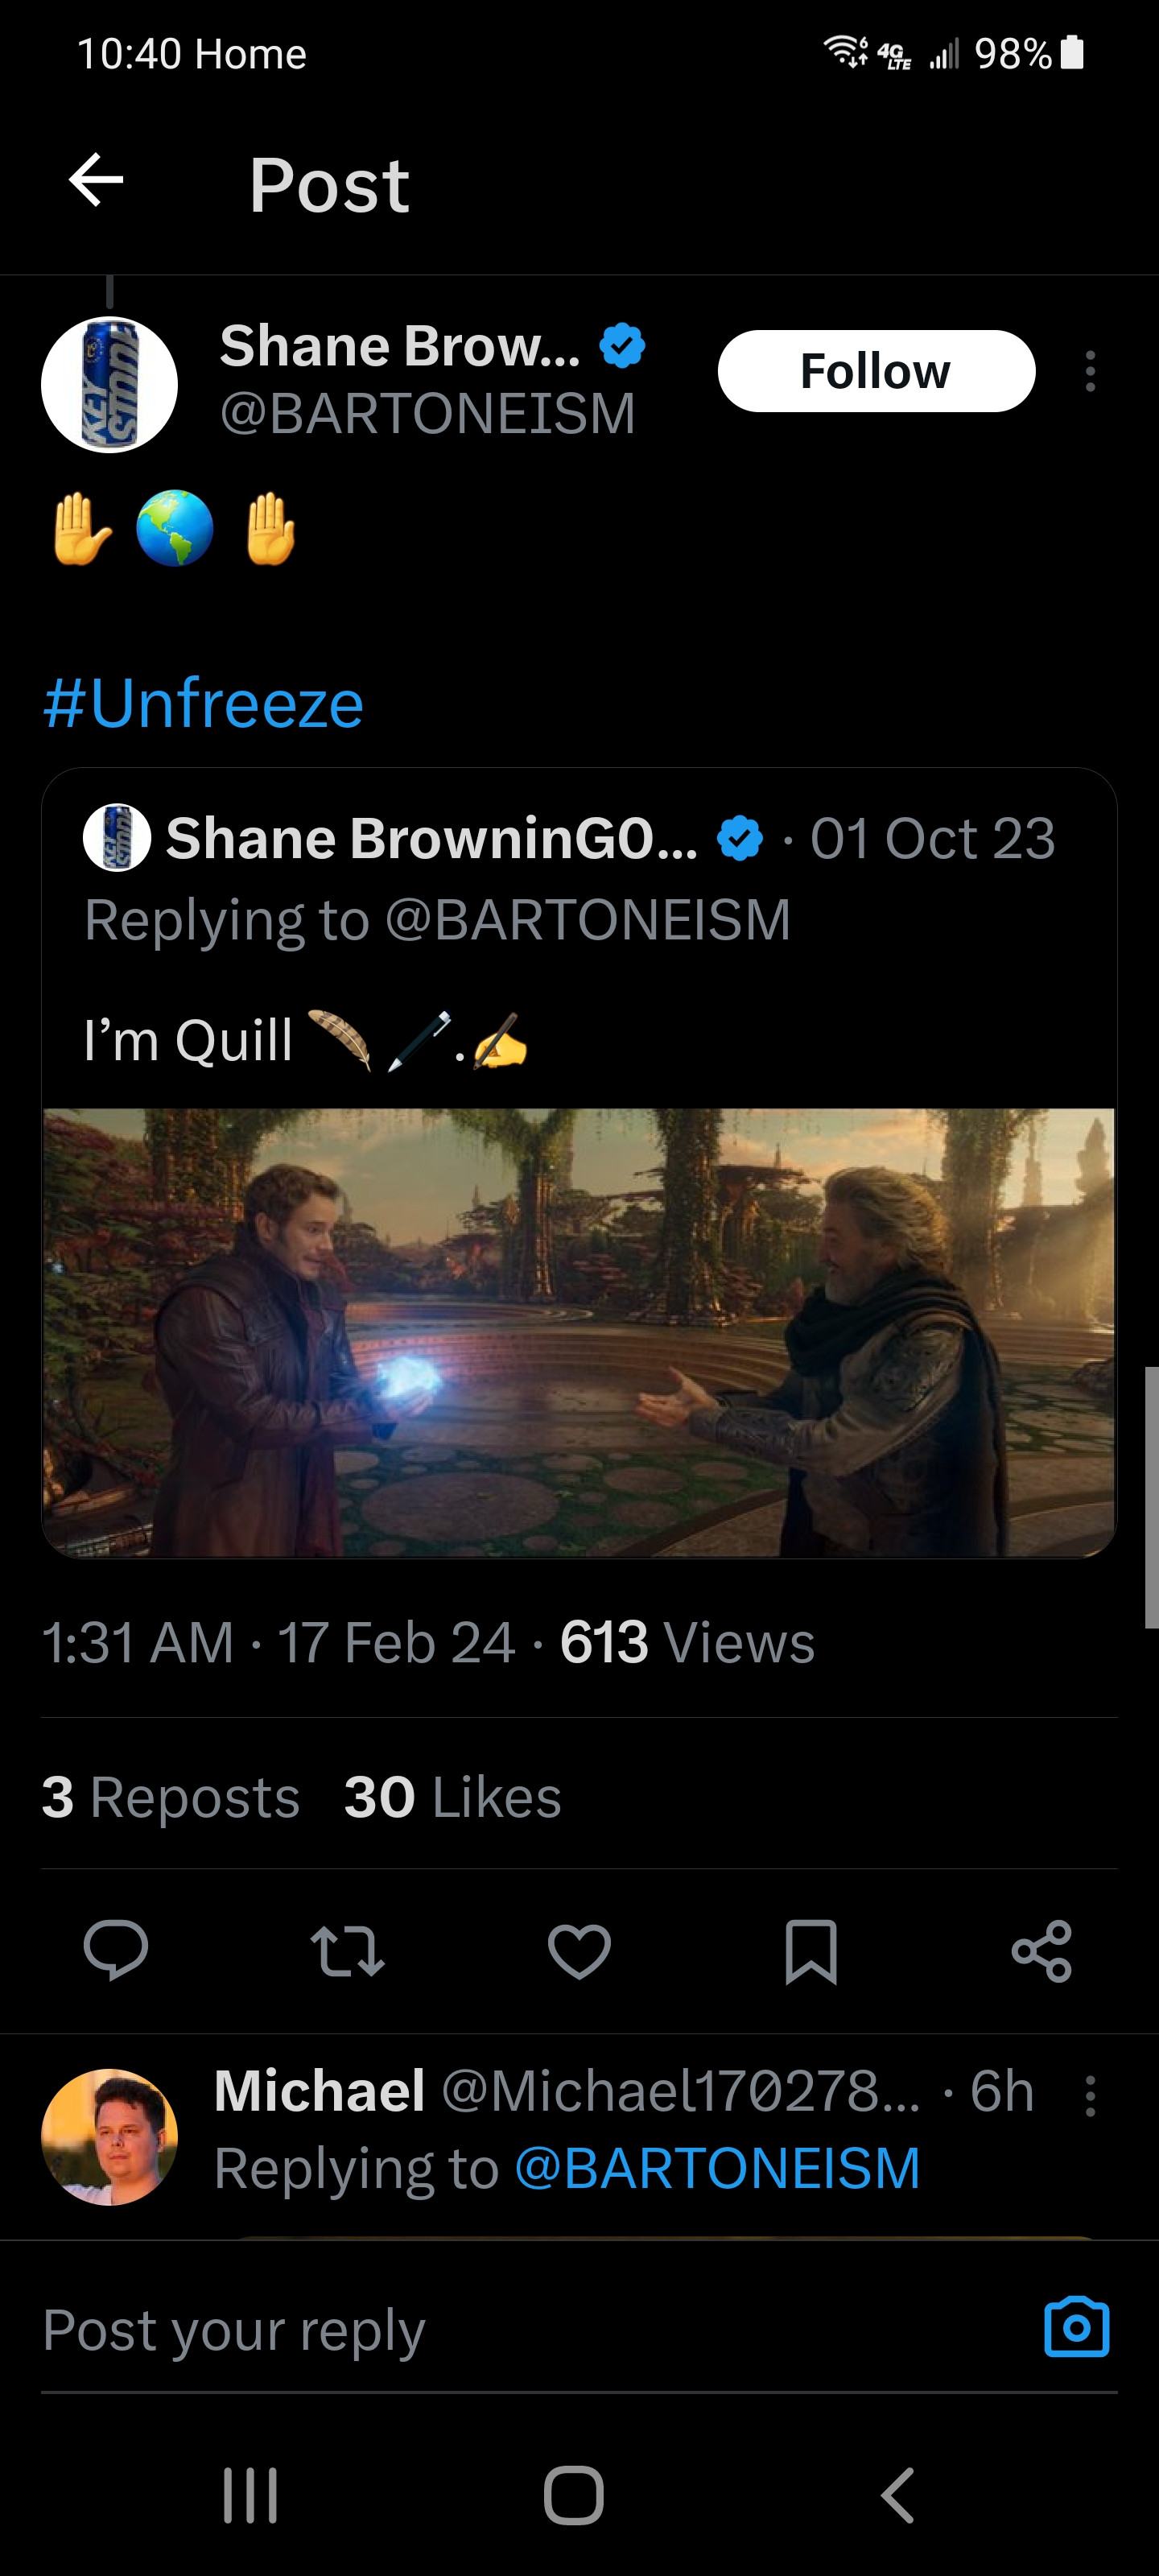The width and height of the screenshot is (1159, 2576).
Task: View the 3 Reposts list
Action: tap(171, 1797)
